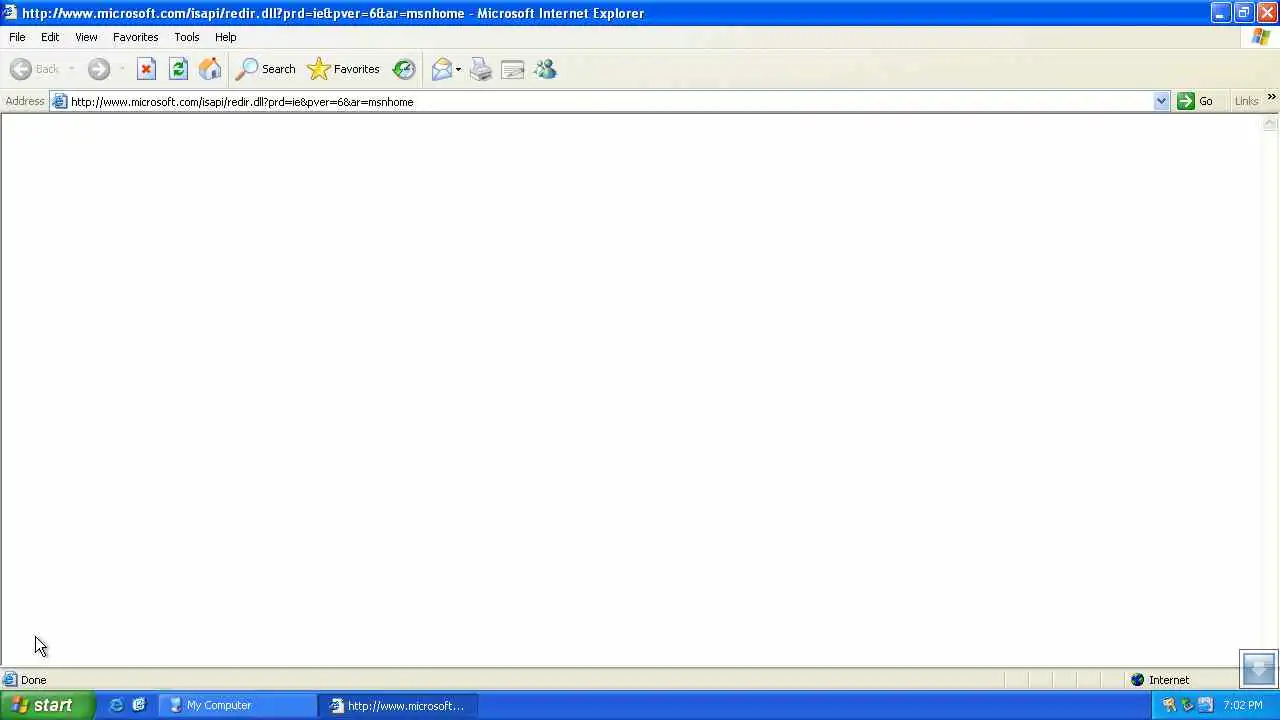Image resolution: width=1280 pixels, height=720 pixels.
Task: Open the Search pane from toolbar
Action: 266,69
